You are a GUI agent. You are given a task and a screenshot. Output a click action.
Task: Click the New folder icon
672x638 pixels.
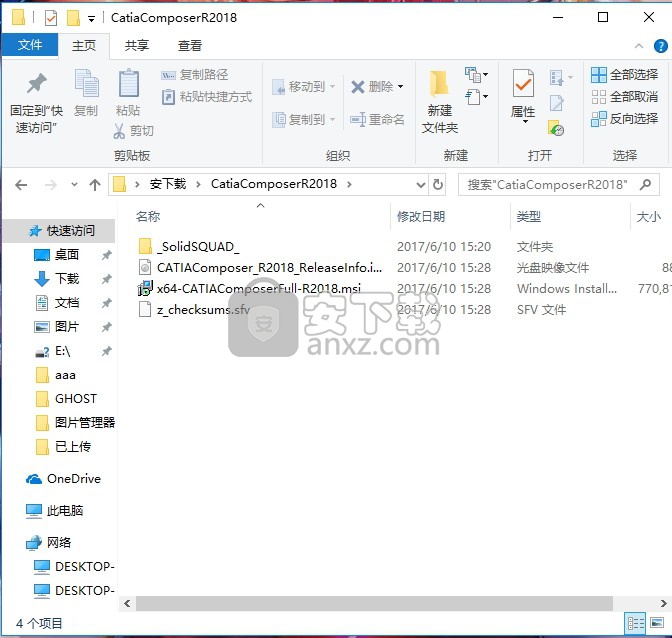point(439,83)
